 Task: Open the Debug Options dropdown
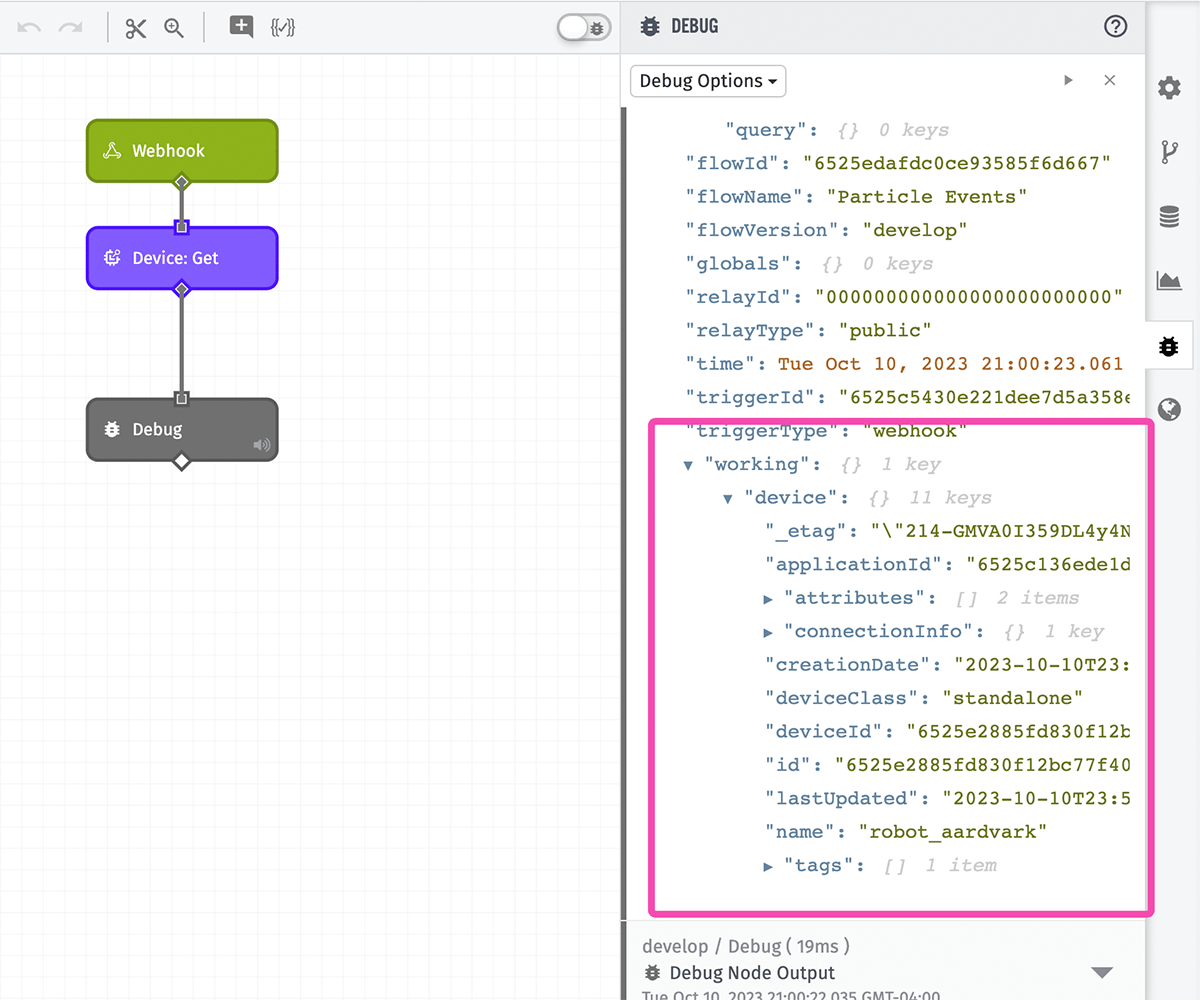pos(708,81)
